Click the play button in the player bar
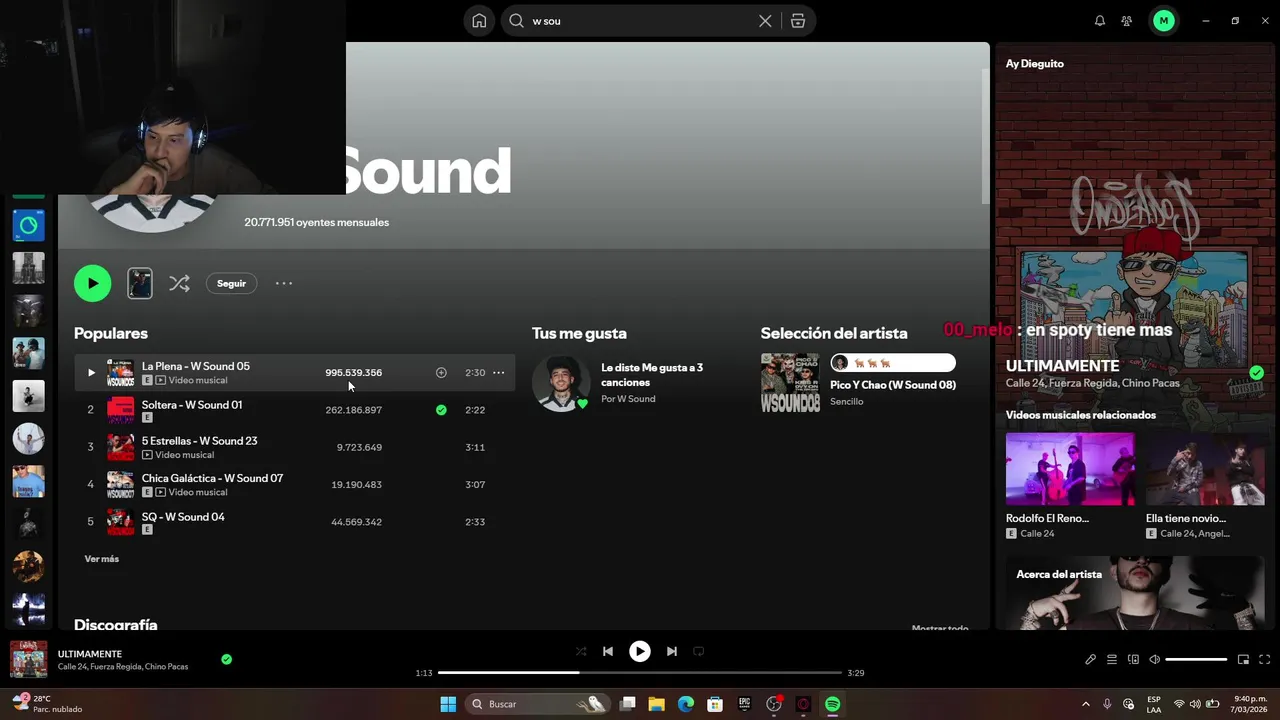 click(640, 651)
